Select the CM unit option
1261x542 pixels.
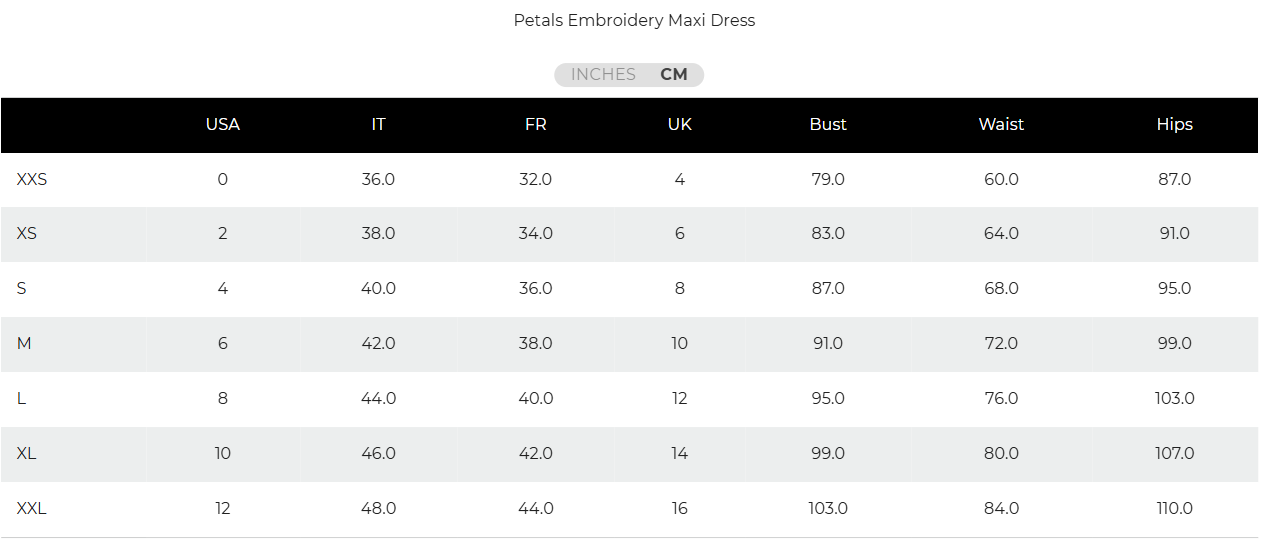pyautogui.click(x=674, y=75)
